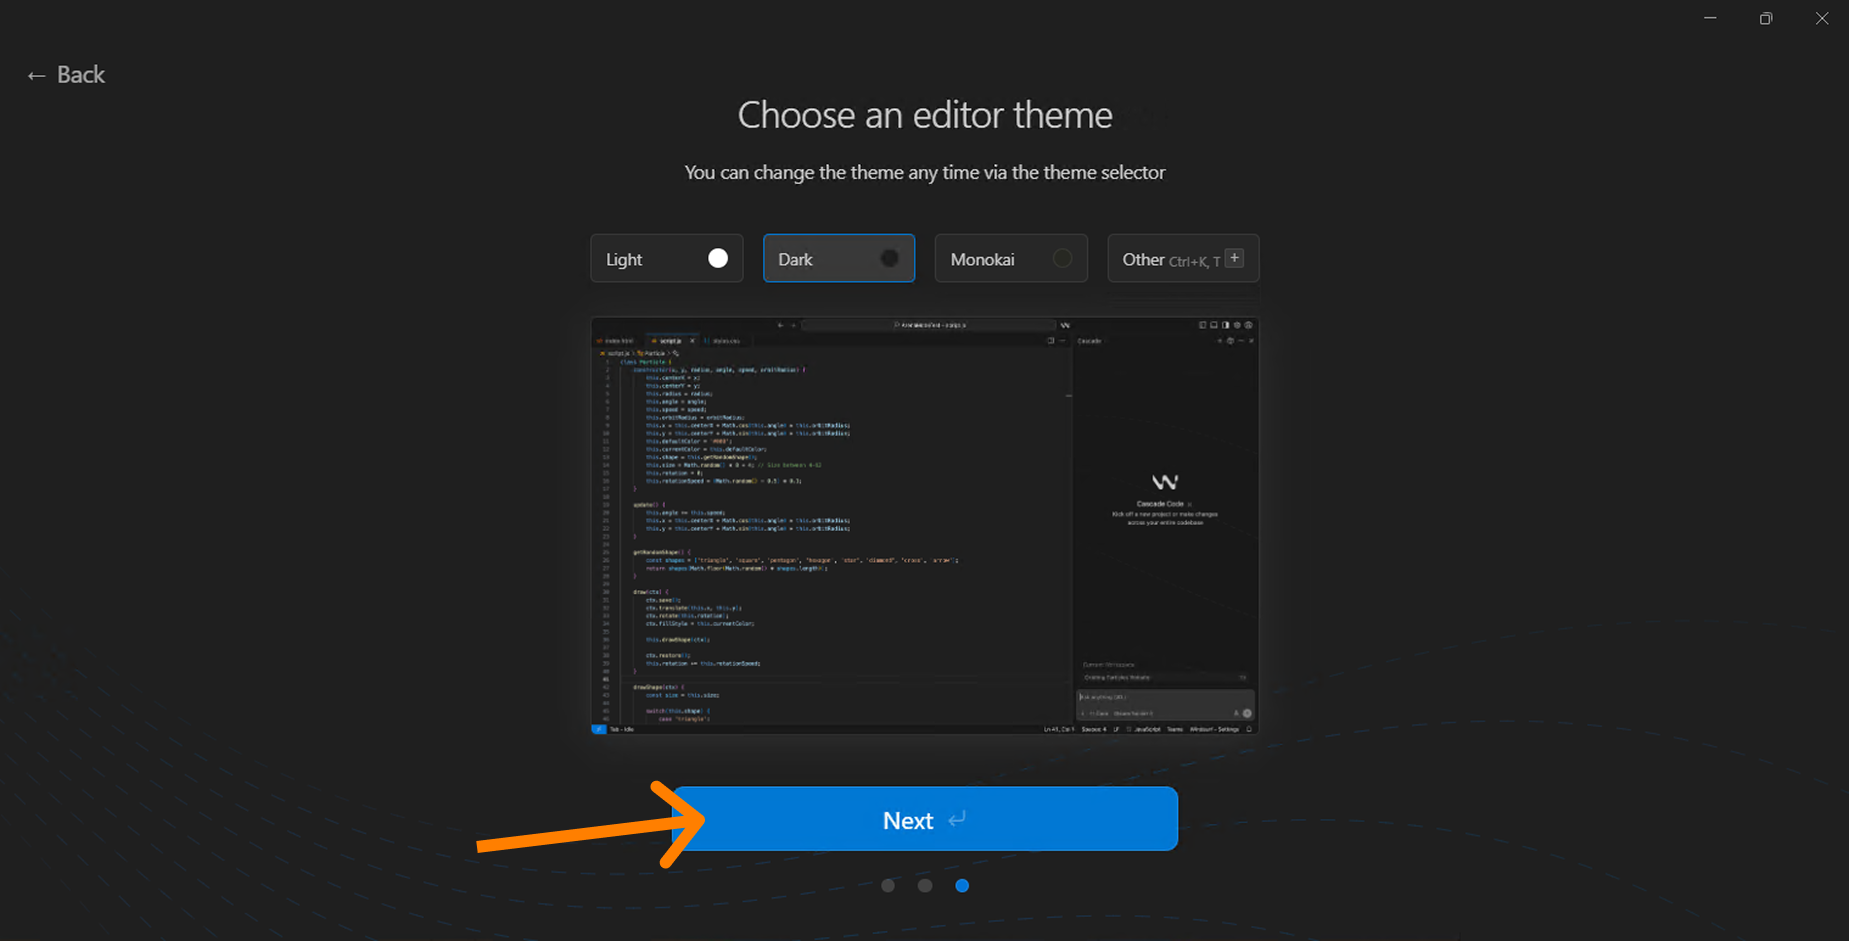
Task: Click the first pagination dot below Next
Action: (x=887, y=885)
